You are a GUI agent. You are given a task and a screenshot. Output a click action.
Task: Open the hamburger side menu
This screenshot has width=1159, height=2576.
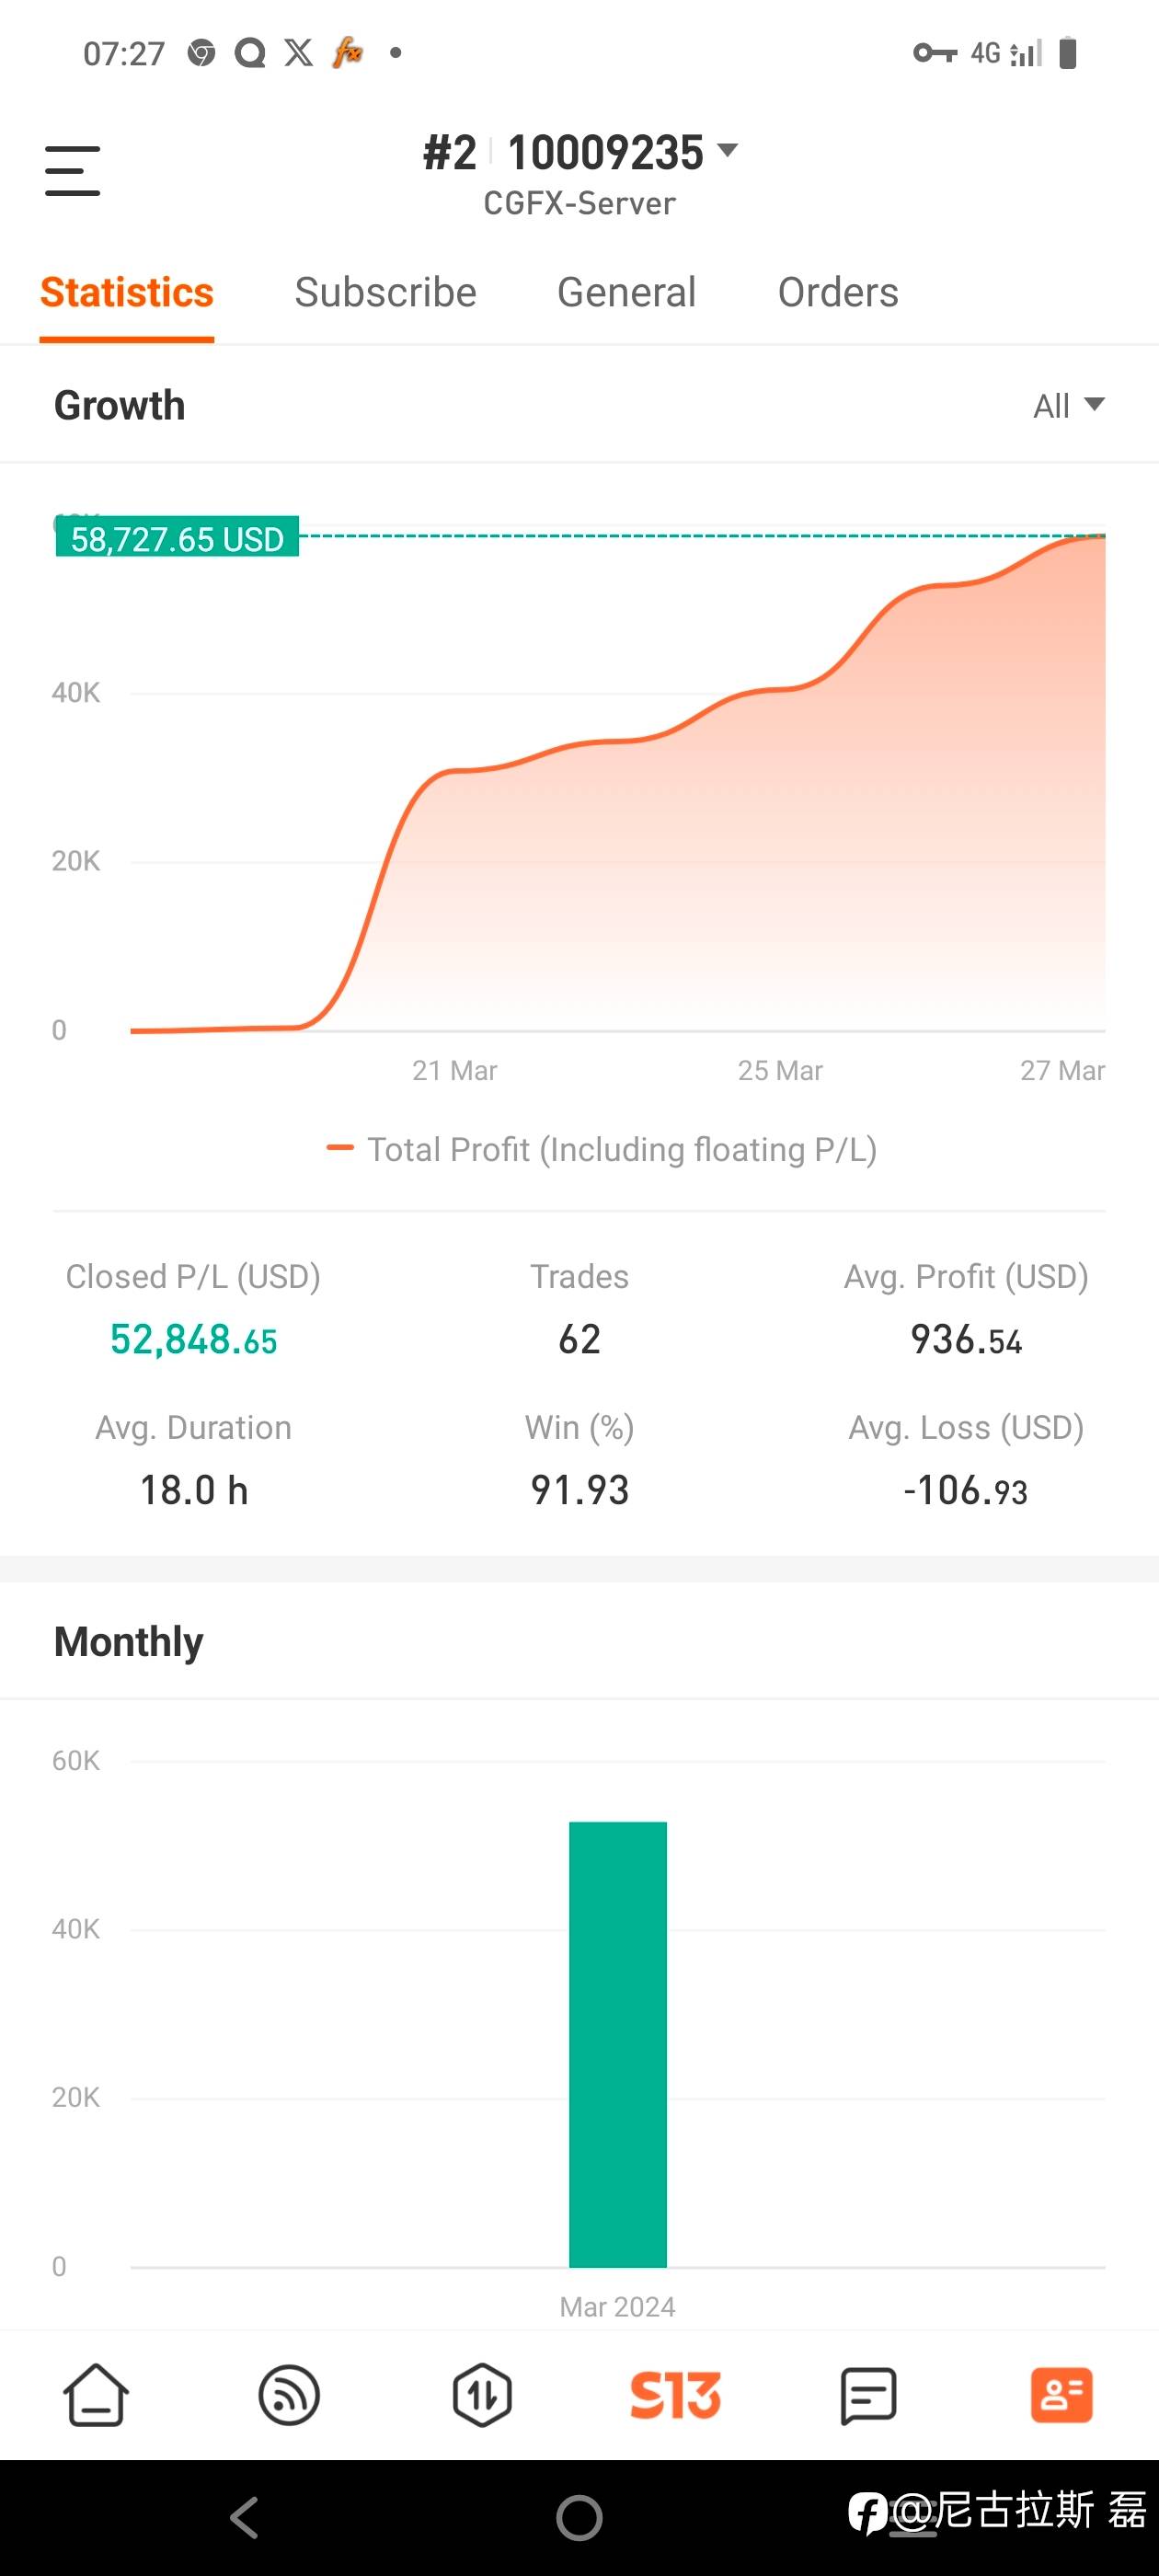click(x=73, y=171)
